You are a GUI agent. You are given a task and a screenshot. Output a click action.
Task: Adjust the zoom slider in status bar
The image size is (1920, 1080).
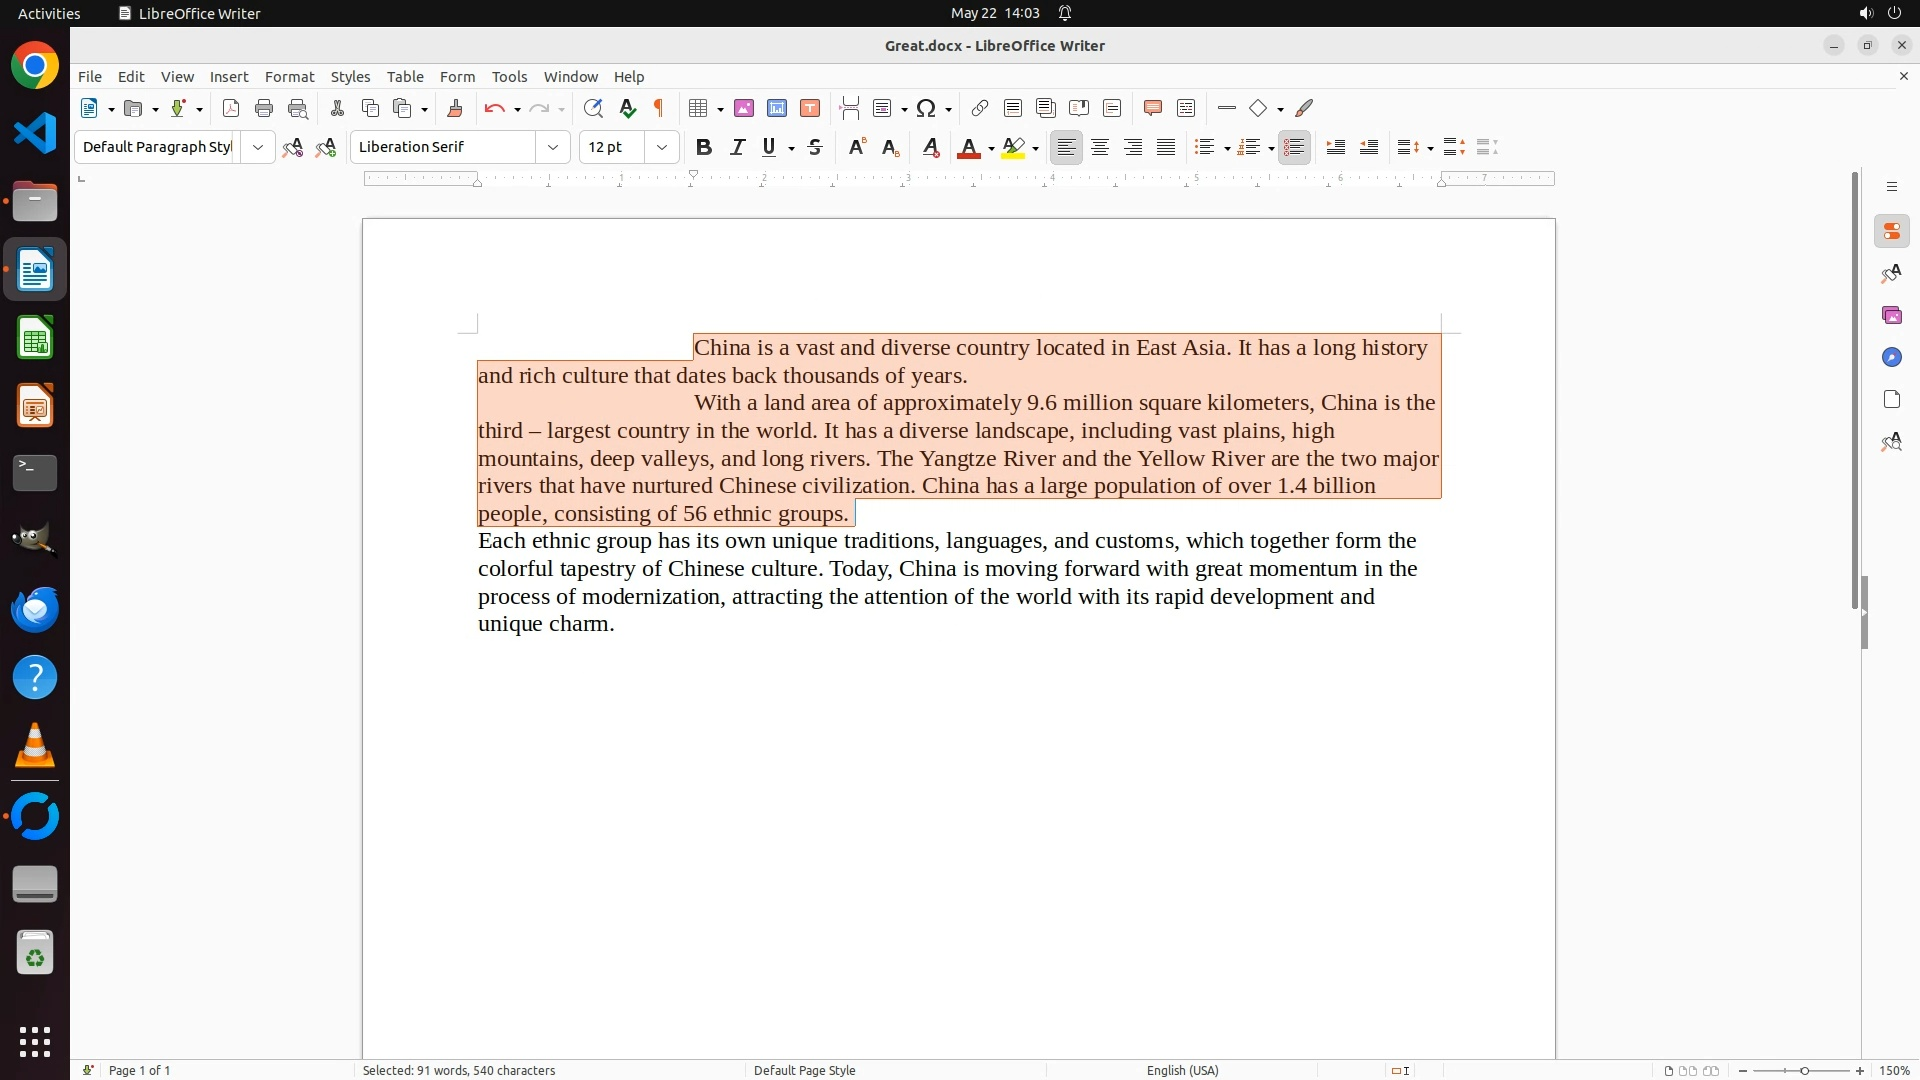(x=1804, y=1071)
